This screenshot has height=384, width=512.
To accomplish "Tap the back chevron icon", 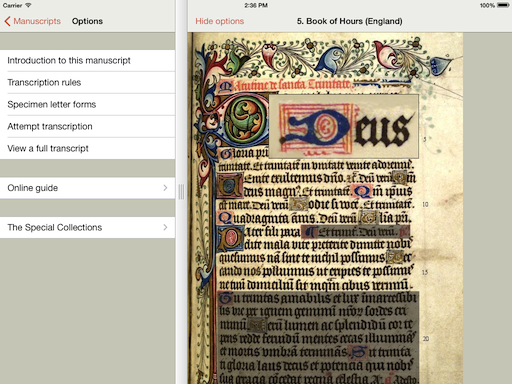I will point(7,21).
